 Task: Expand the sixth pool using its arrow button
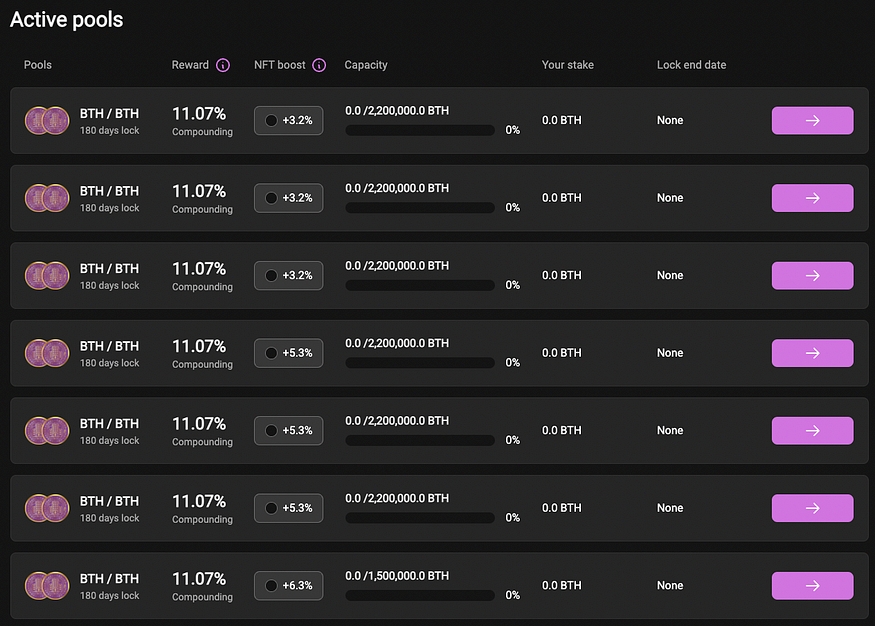coord(812,508)
